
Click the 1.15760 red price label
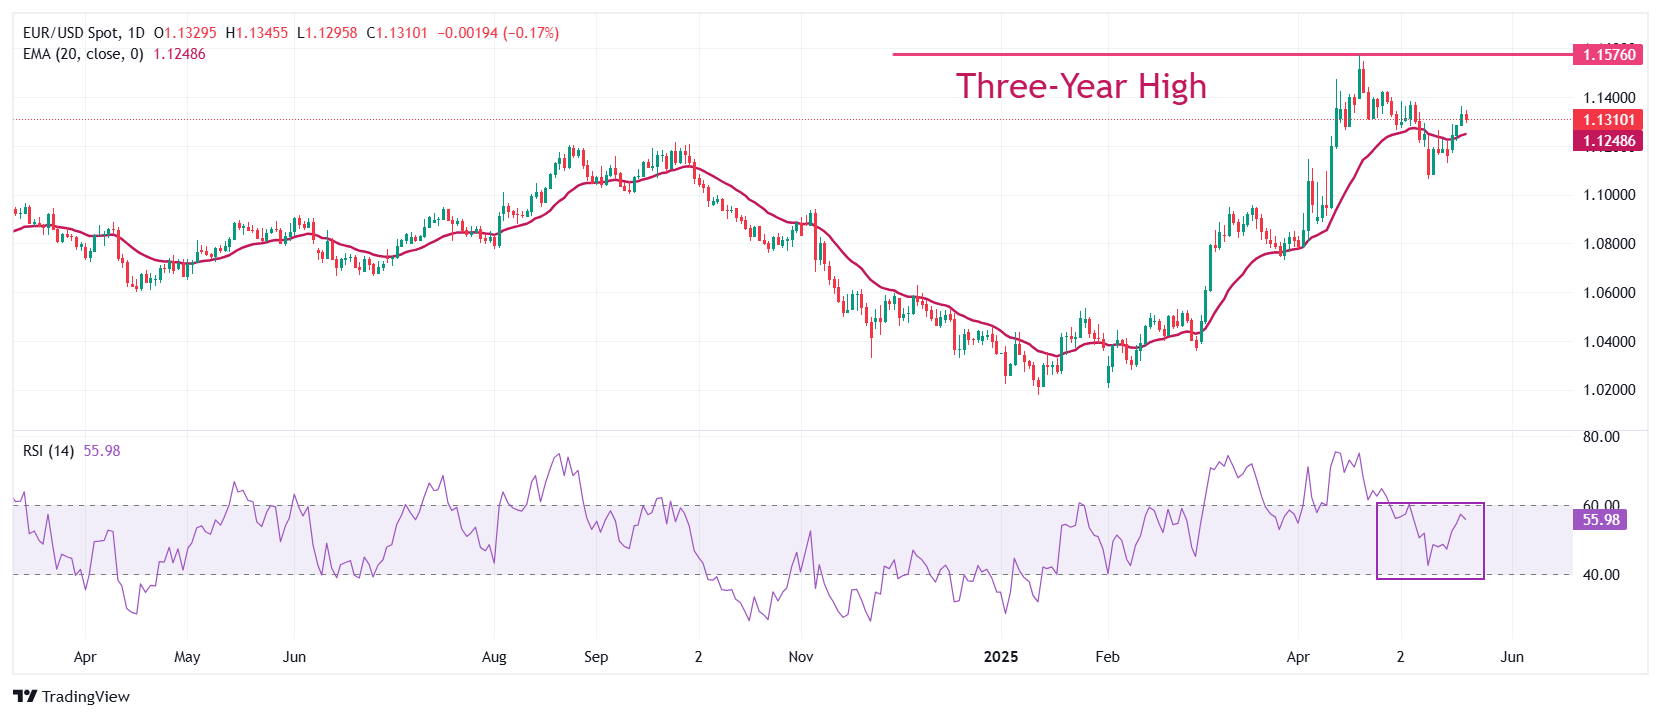[x=1608, y=54]
